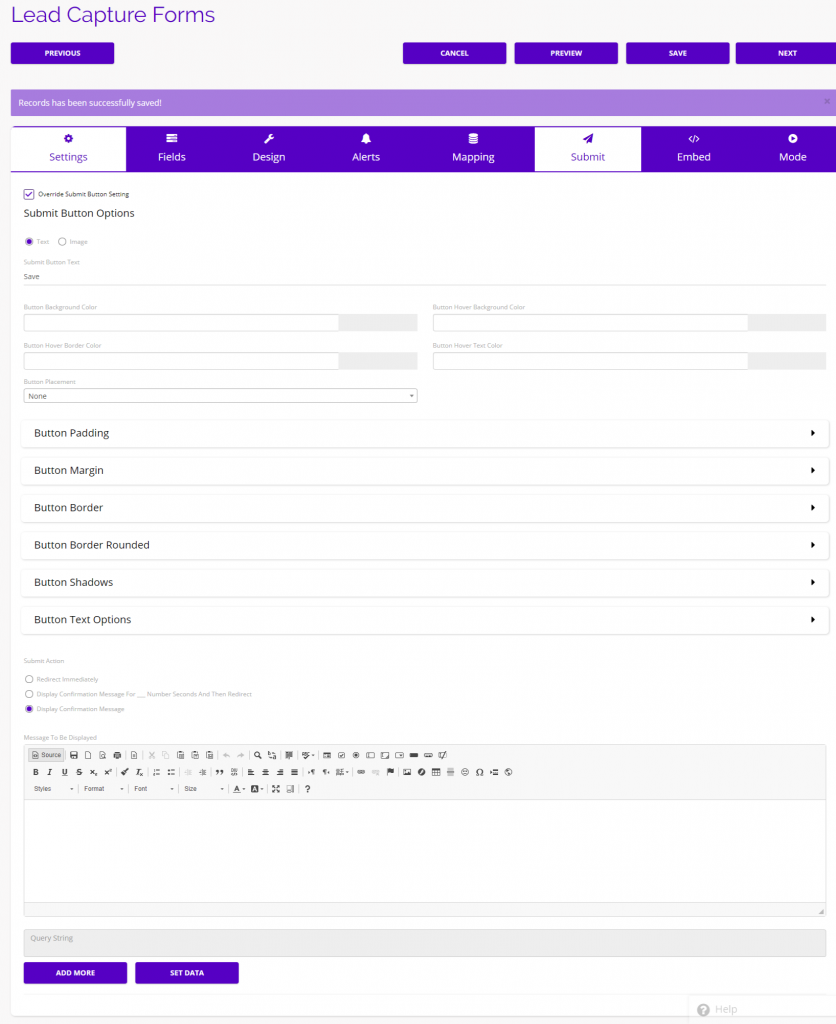836x1024 pixels.
Task: Click the Print icon in the editor
Action: (117, 755)
